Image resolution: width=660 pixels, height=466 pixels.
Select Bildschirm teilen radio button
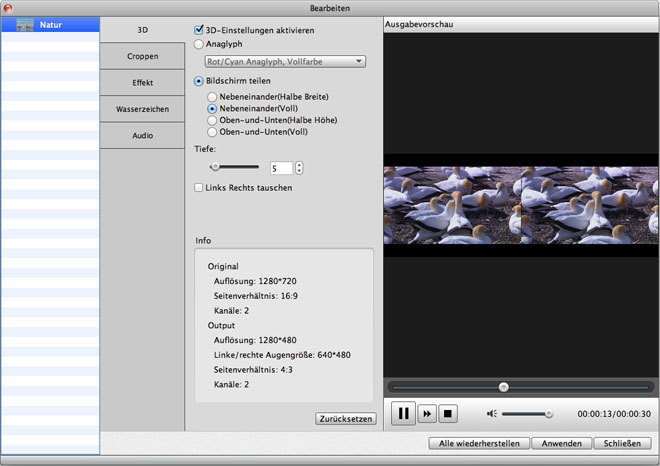coord(199,81)
